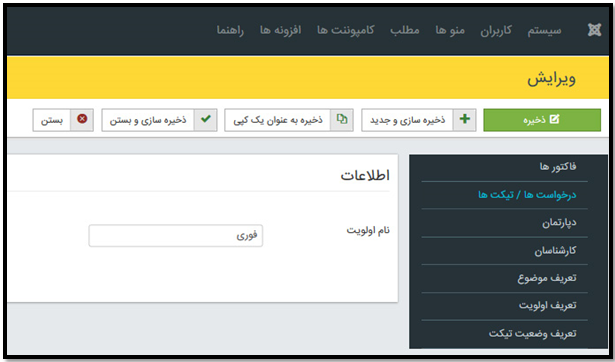Screen dimensions: 615x362
Task: Click the ویرایش page title
Action: pyautogui.click(x=551, y=78)
